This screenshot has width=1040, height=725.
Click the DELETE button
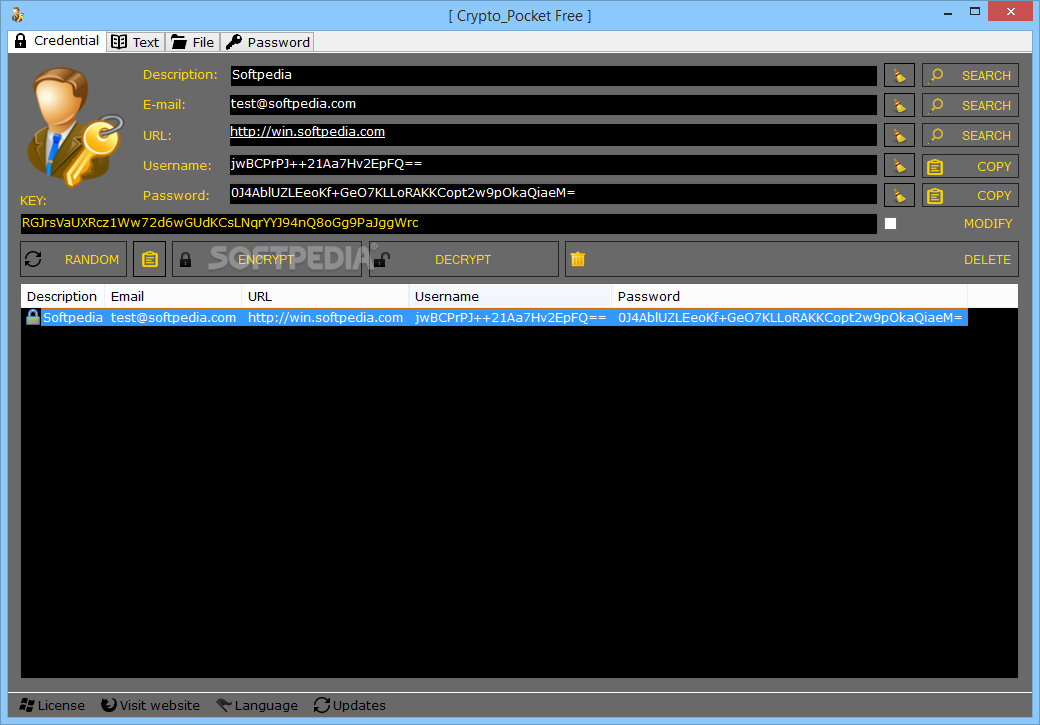click(x=791, y=259)
